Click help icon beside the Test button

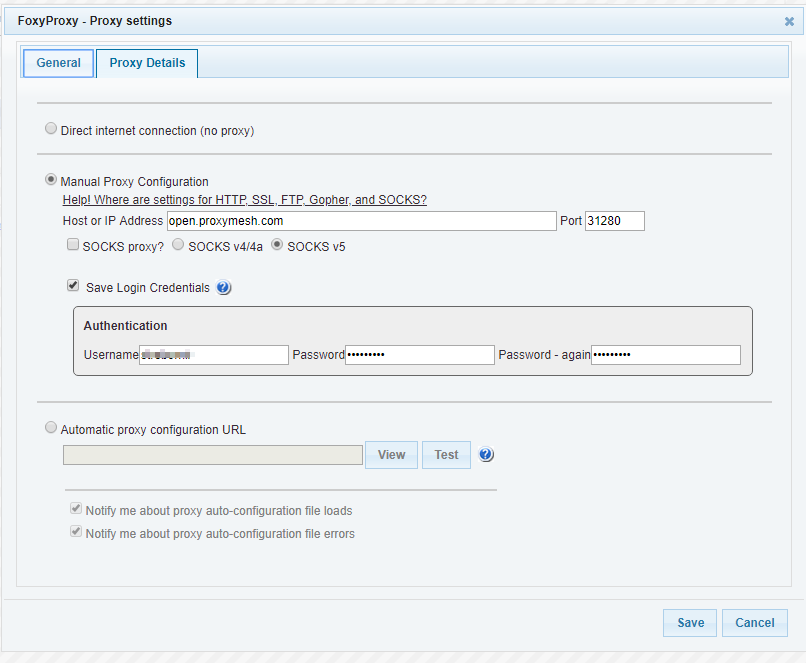click(487, 455)
